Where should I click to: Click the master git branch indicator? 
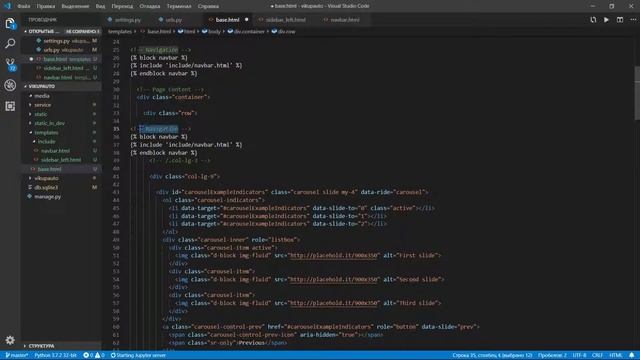click(x=17, y=355)
